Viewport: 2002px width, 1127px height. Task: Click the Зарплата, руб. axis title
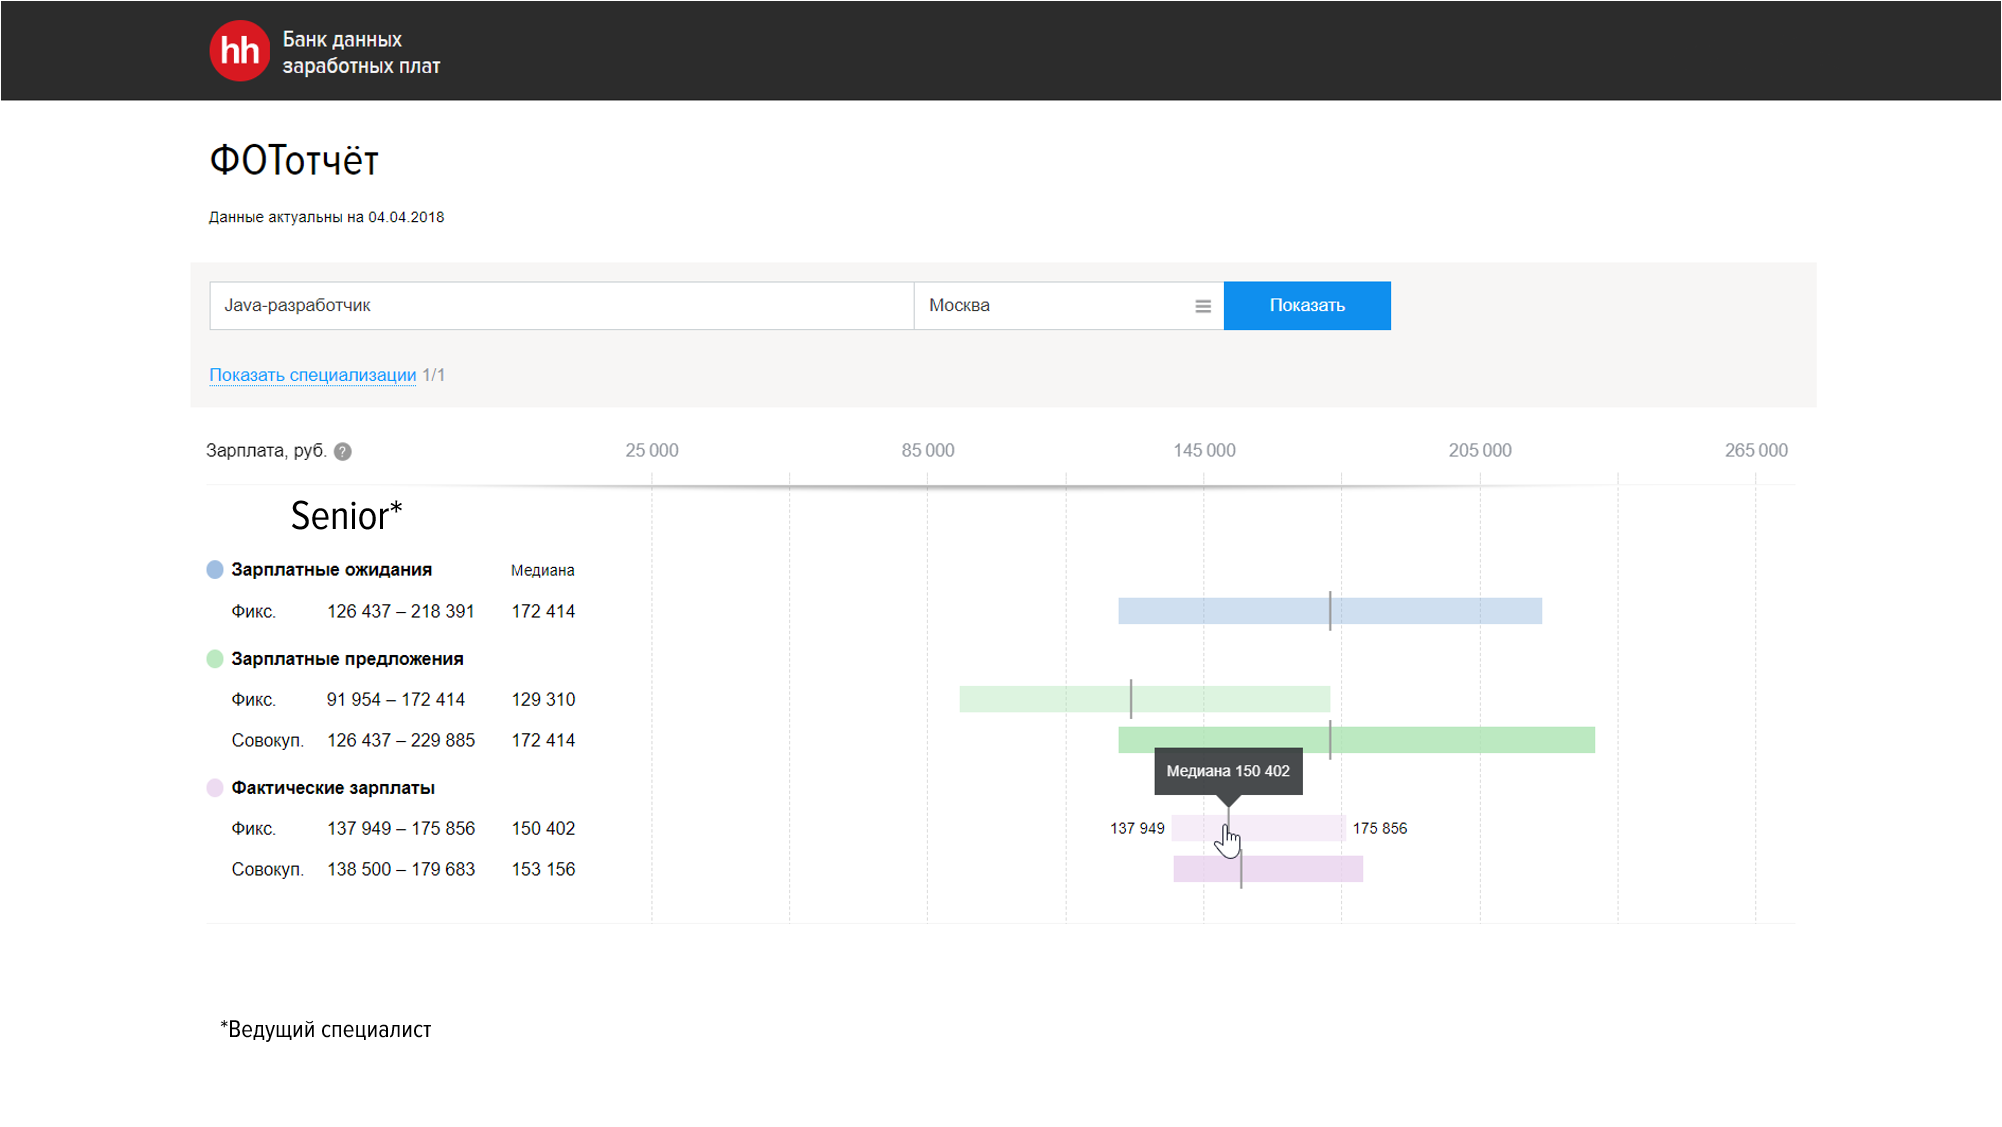pos(266,451)
